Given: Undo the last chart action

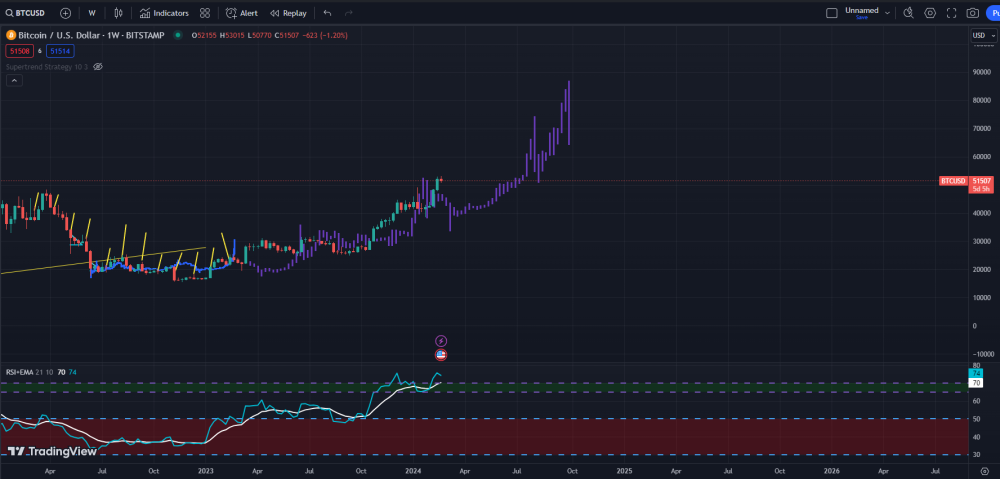Looking at the screenshot, I should (327, 13).
